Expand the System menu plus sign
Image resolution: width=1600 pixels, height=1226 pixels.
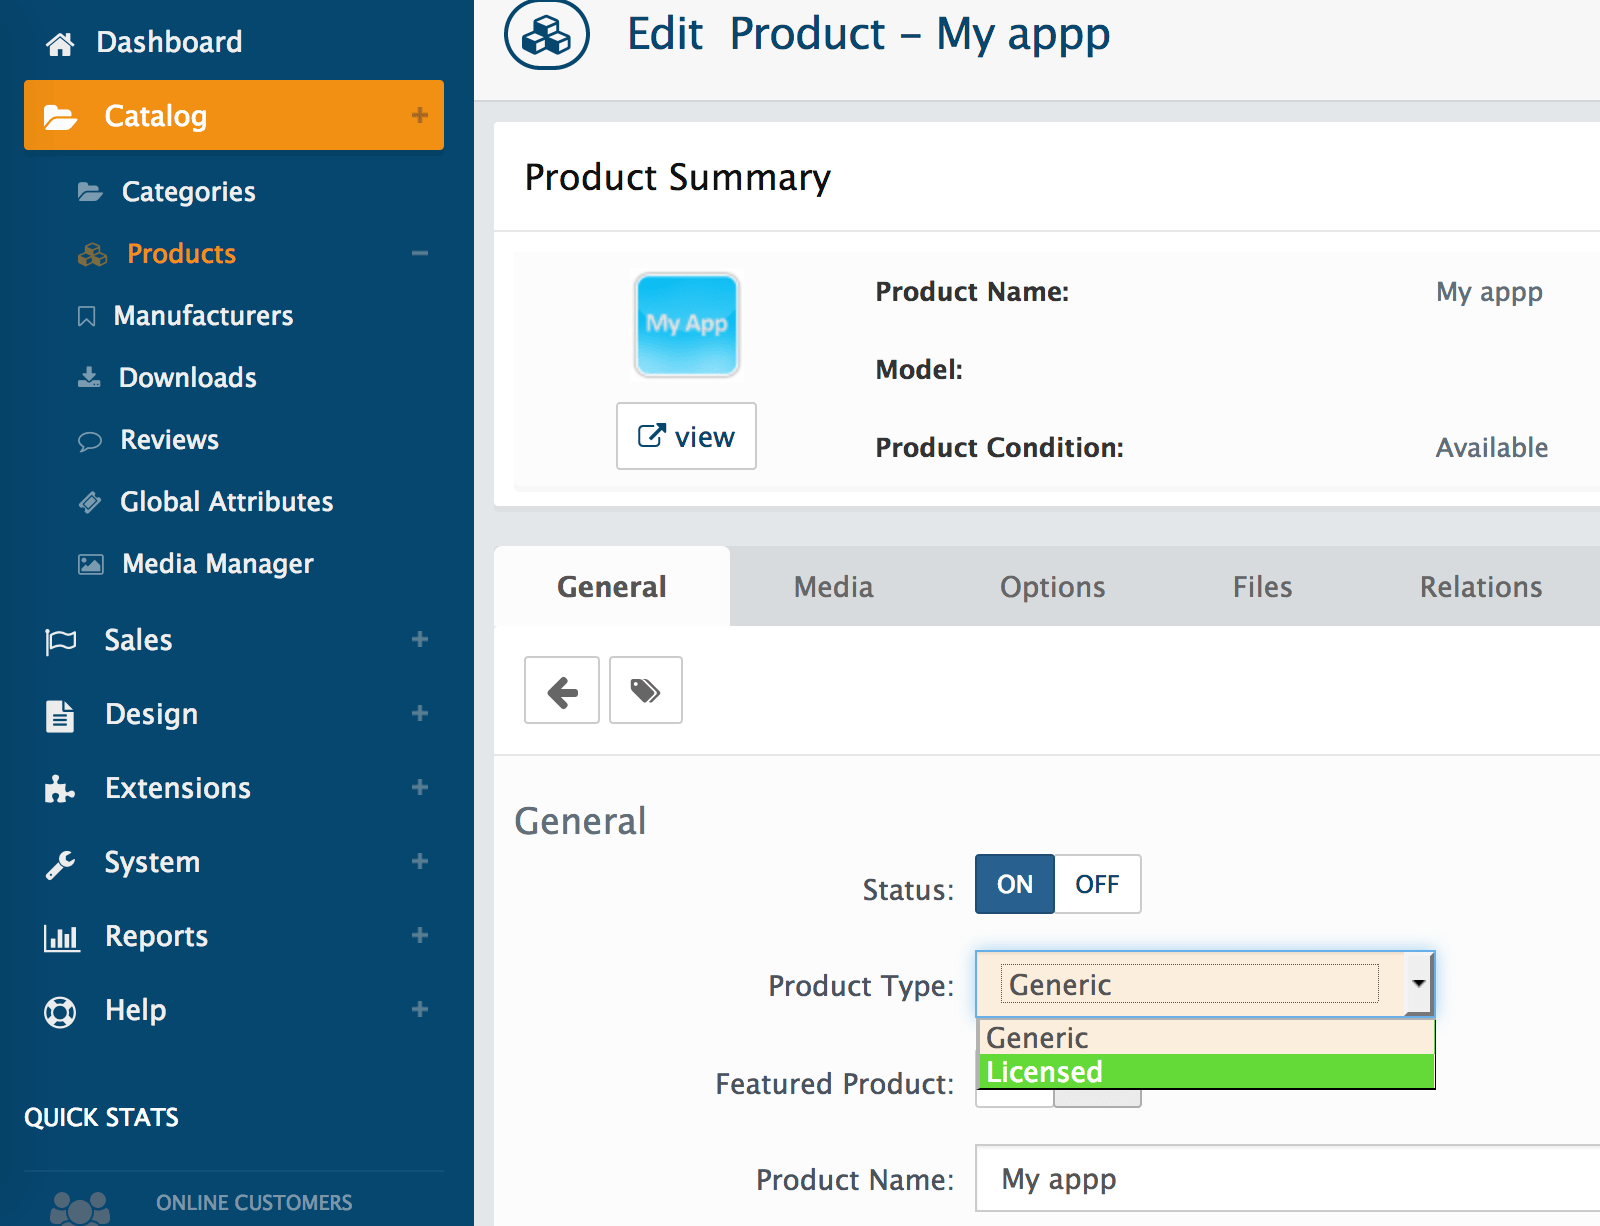click(x=420, y=861)
